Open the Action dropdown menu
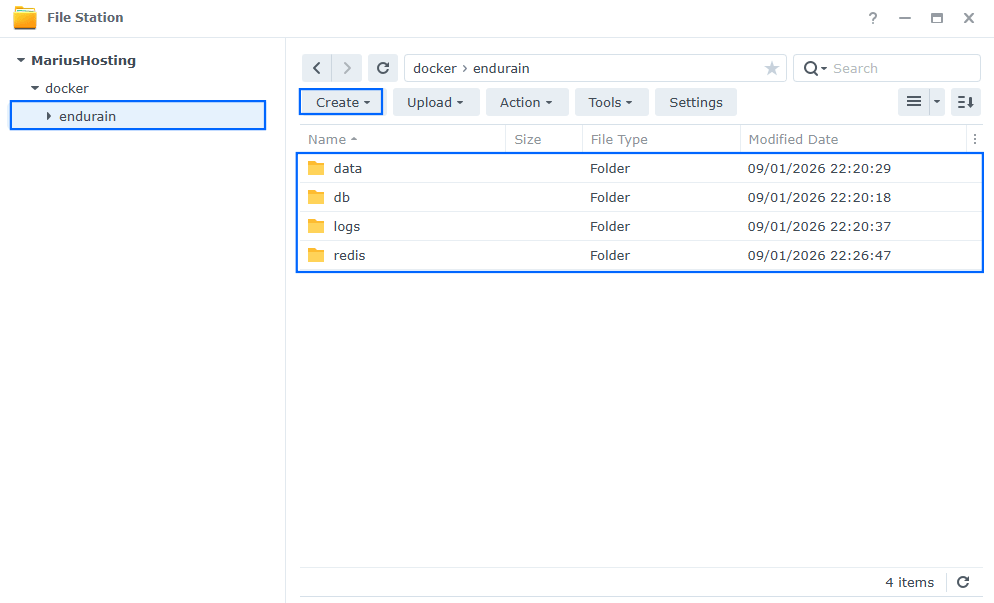 pos(527,102)
